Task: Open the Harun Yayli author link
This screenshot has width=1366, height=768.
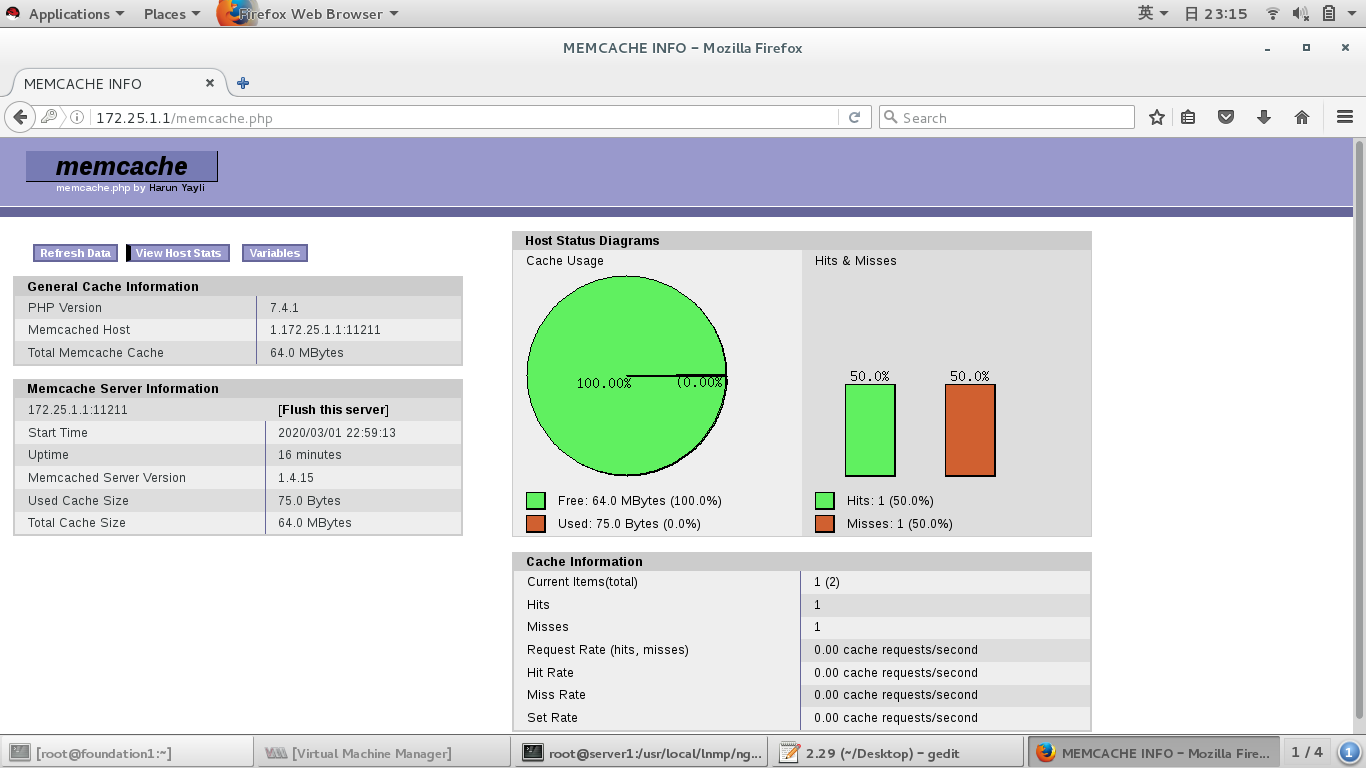Action: pos(177,188)
